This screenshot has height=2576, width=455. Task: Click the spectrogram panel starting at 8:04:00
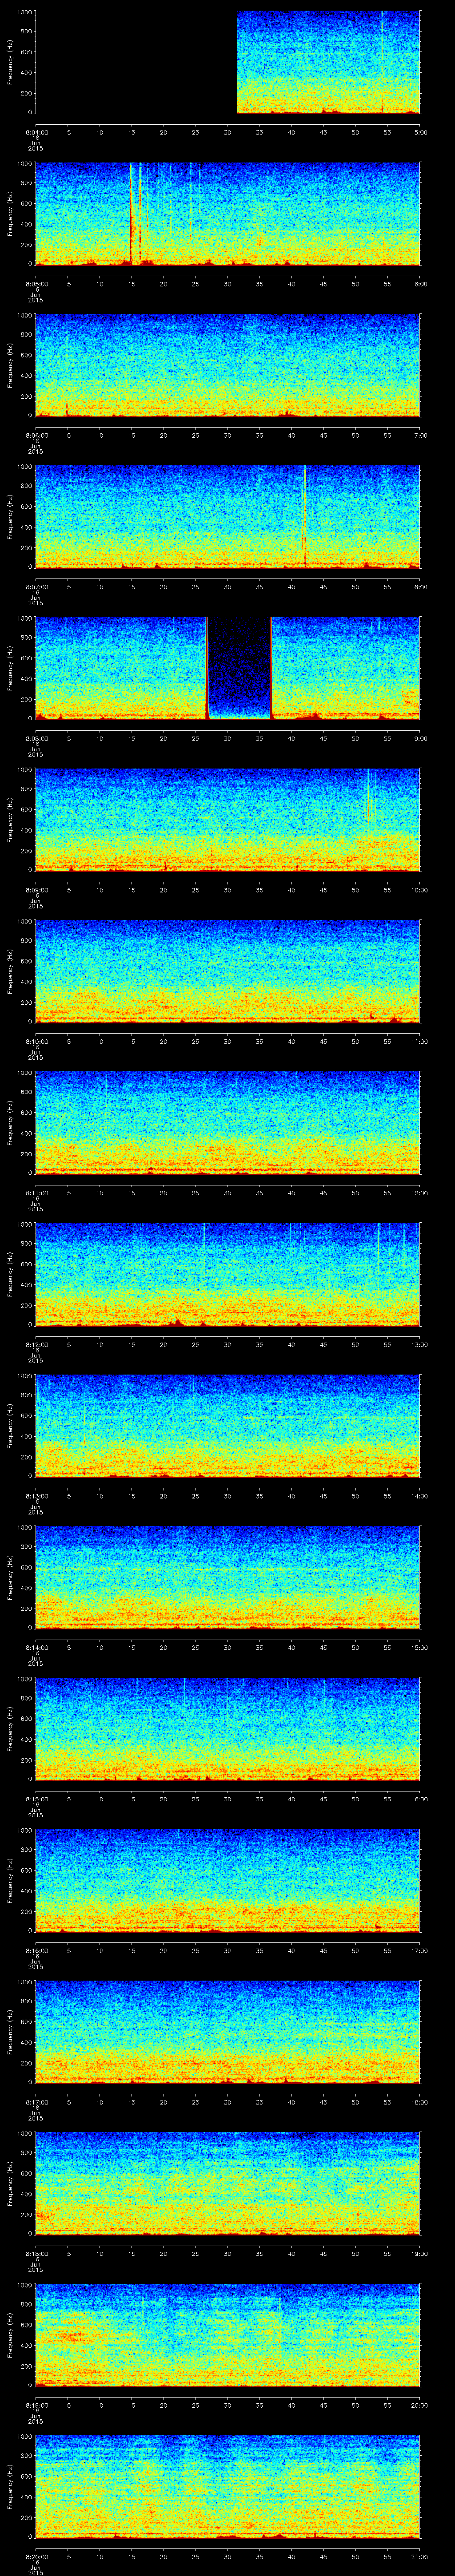(x=228, y=62)
